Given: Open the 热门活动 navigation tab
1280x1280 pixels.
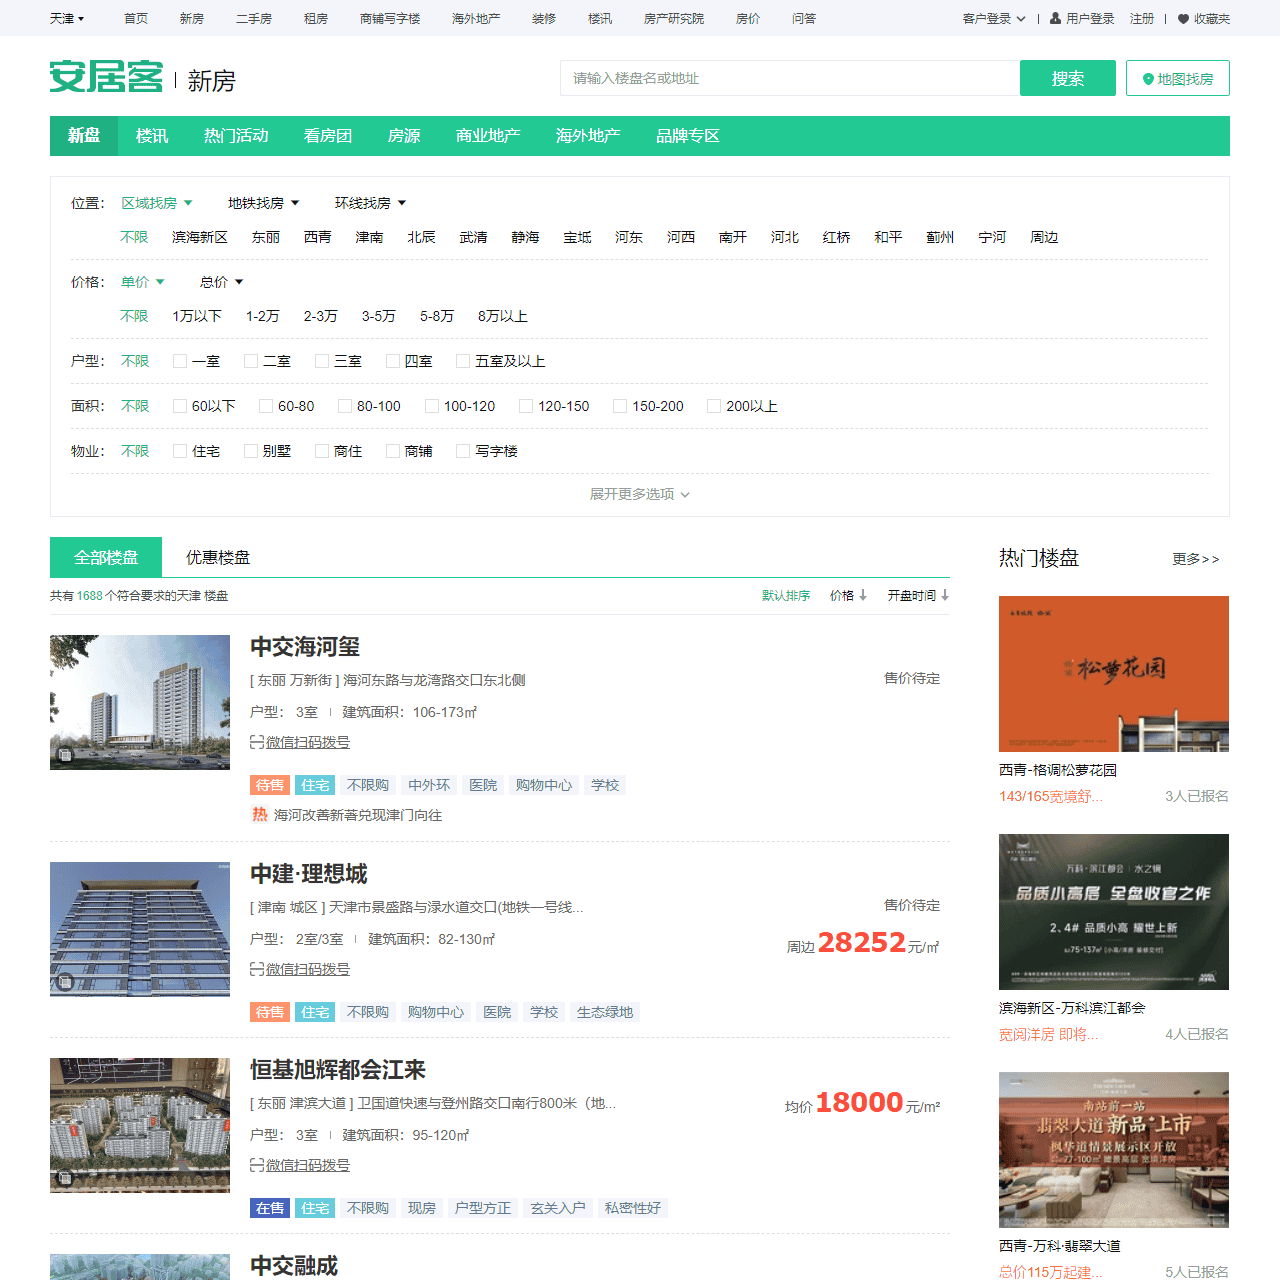Looking at the screenshot, I should pos(236,136).
